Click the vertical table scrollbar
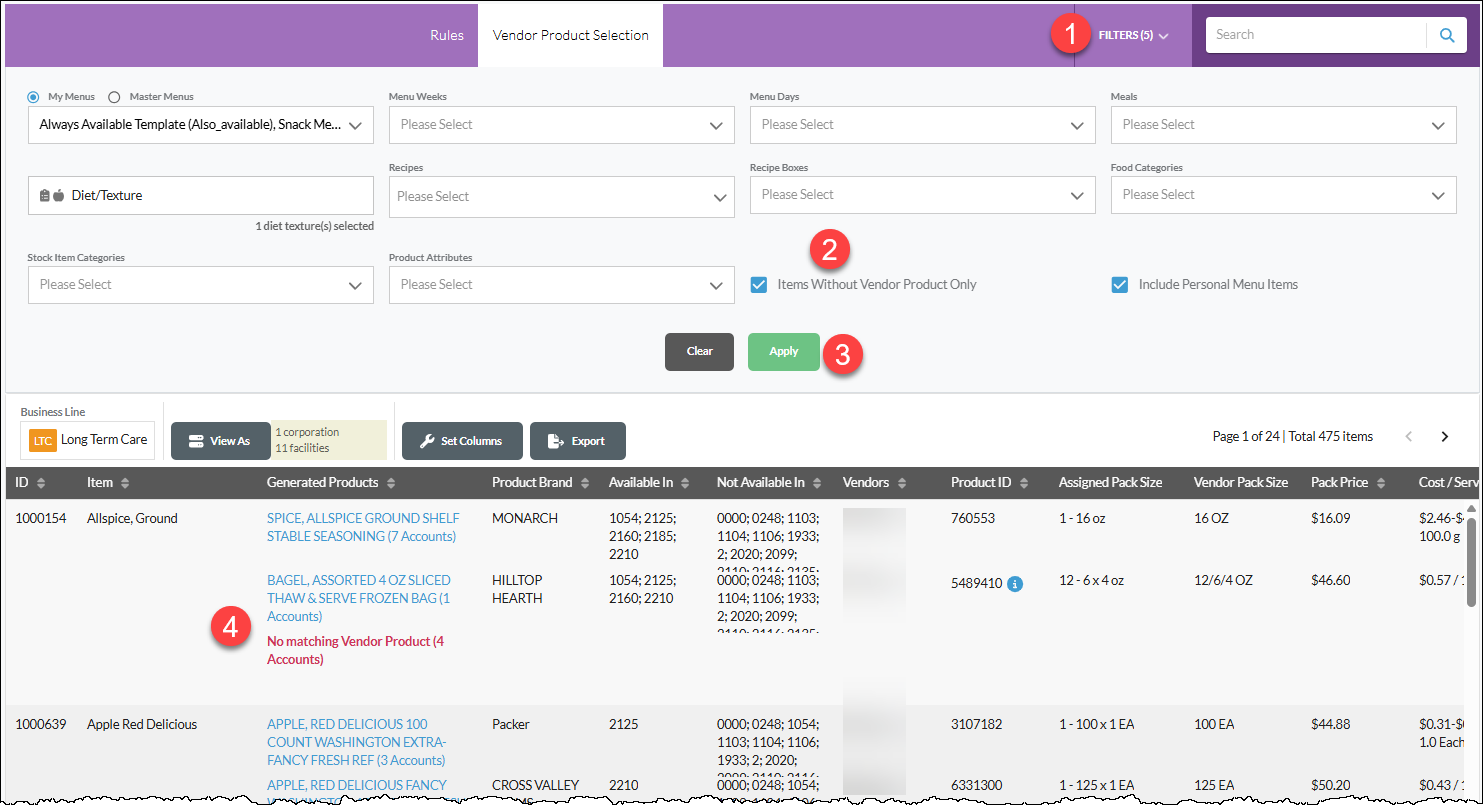Image resolution: width=1483 pixels, height=805 pixels. pyautogui.click(x=1471, y=570)
